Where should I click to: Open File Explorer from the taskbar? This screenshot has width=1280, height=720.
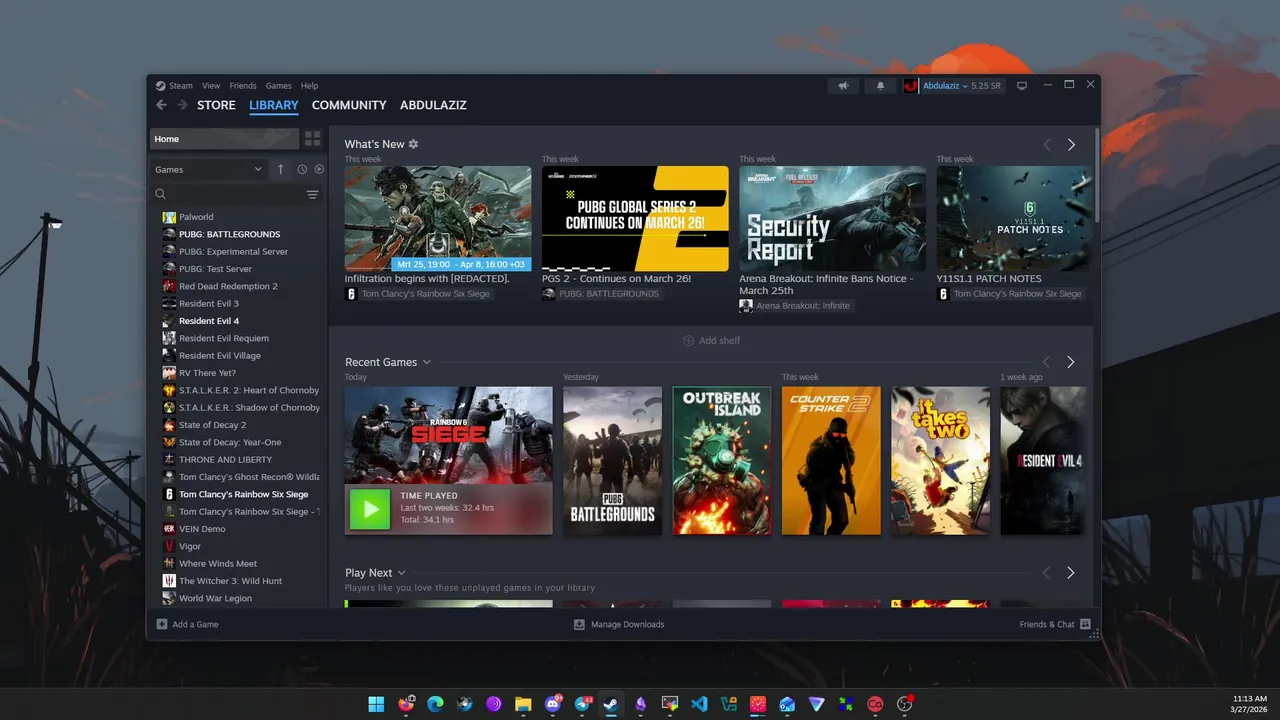tap(523, 704)
